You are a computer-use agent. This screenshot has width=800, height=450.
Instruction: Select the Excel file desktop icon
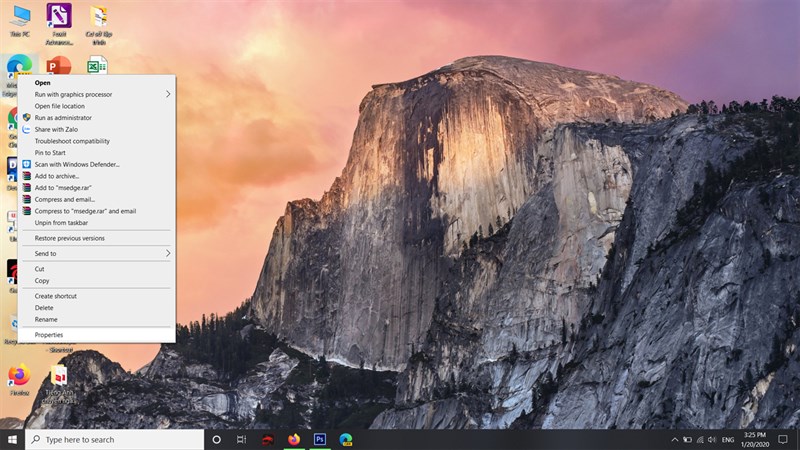click(x=97, y=65)
